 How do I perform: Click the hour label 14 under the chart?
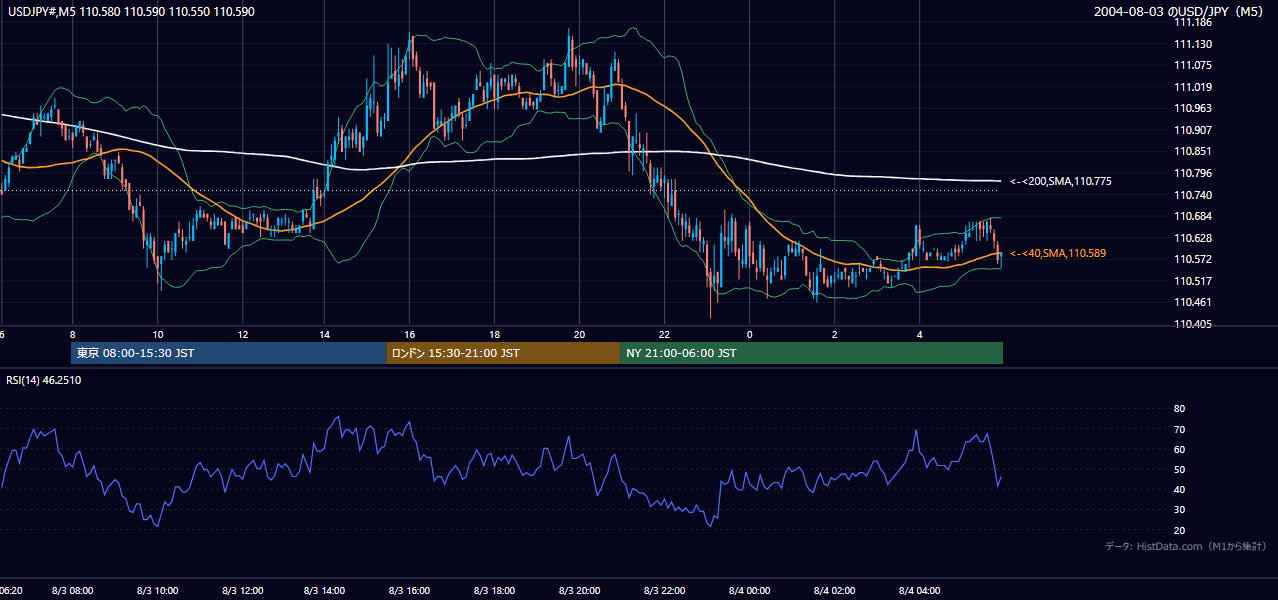326,334
